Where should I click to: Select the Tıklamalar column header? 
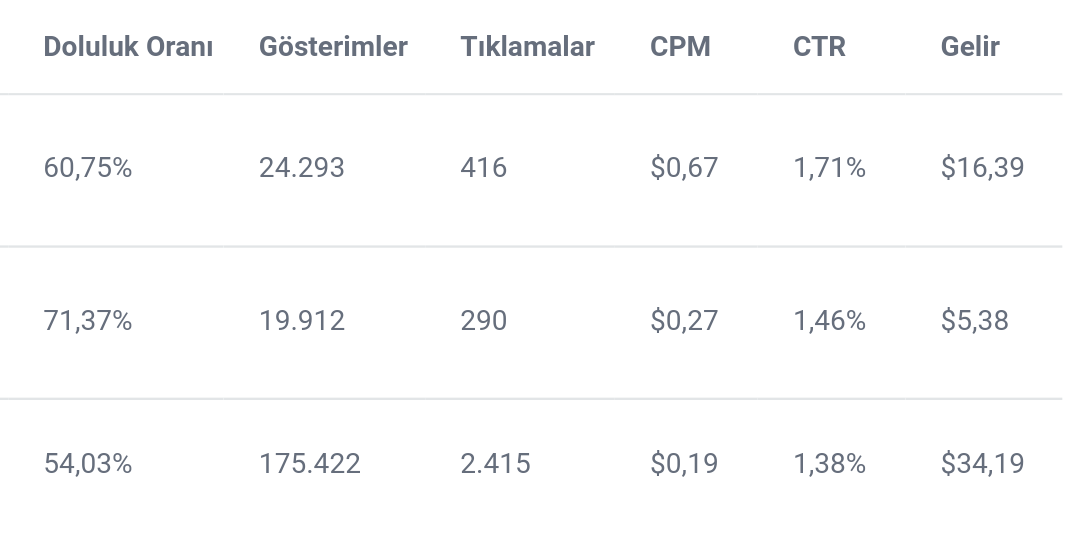click(528, 47)
